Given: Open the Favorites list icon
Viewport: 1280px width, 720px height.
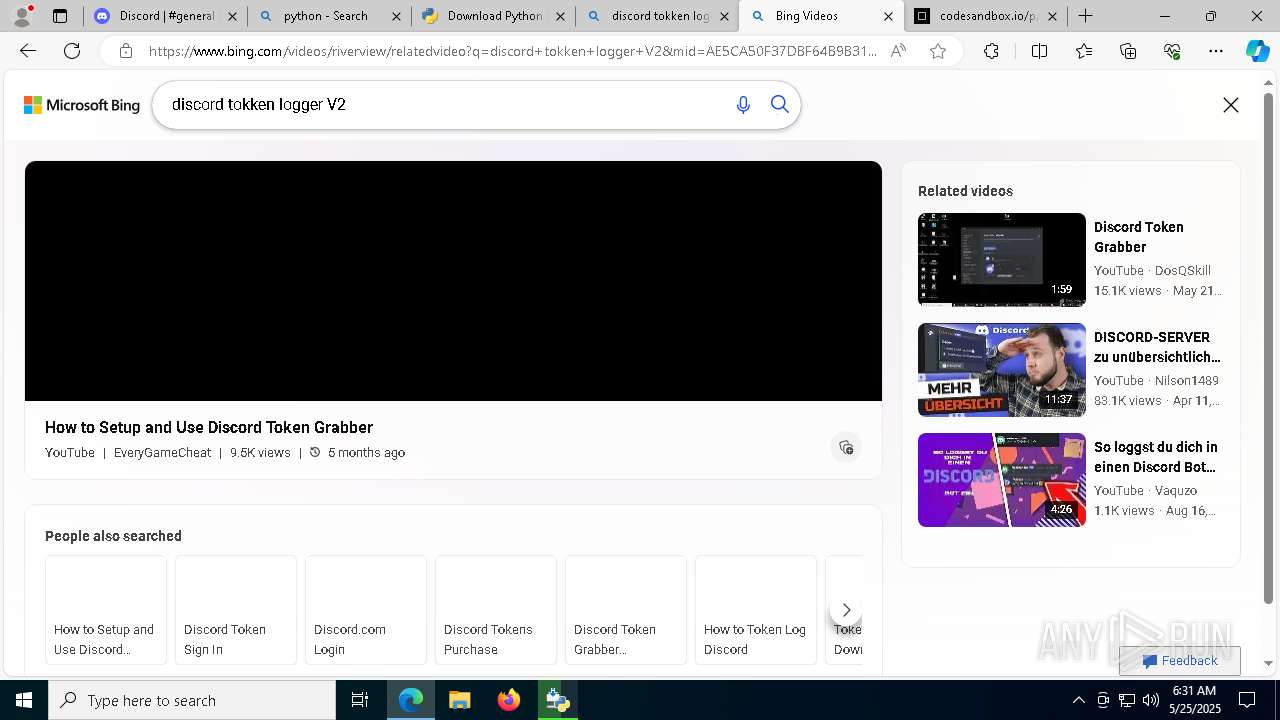Looking at the screenshot, I should point(1084,51).
